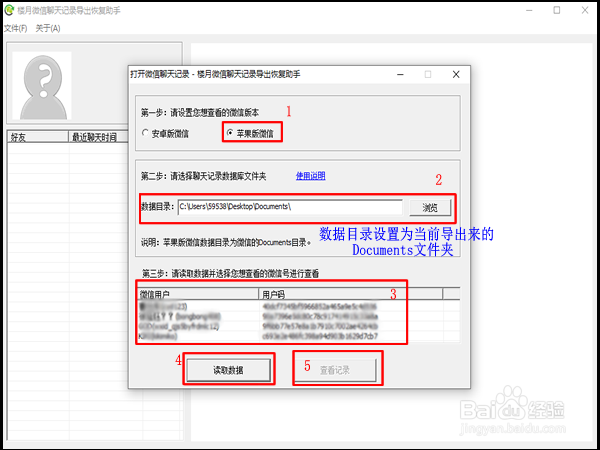Open the 文件(F) menu
This screenshot has width=600, height=450.
tap(16, 28)
